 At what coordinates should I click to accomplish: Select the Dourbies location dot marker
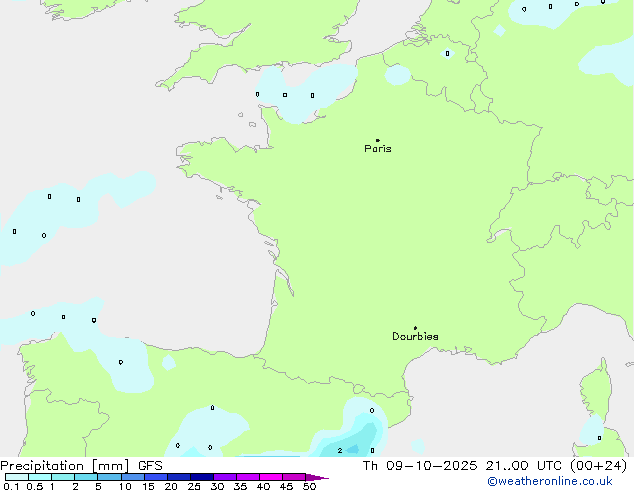pyautogui.click(x=415, y=328)
